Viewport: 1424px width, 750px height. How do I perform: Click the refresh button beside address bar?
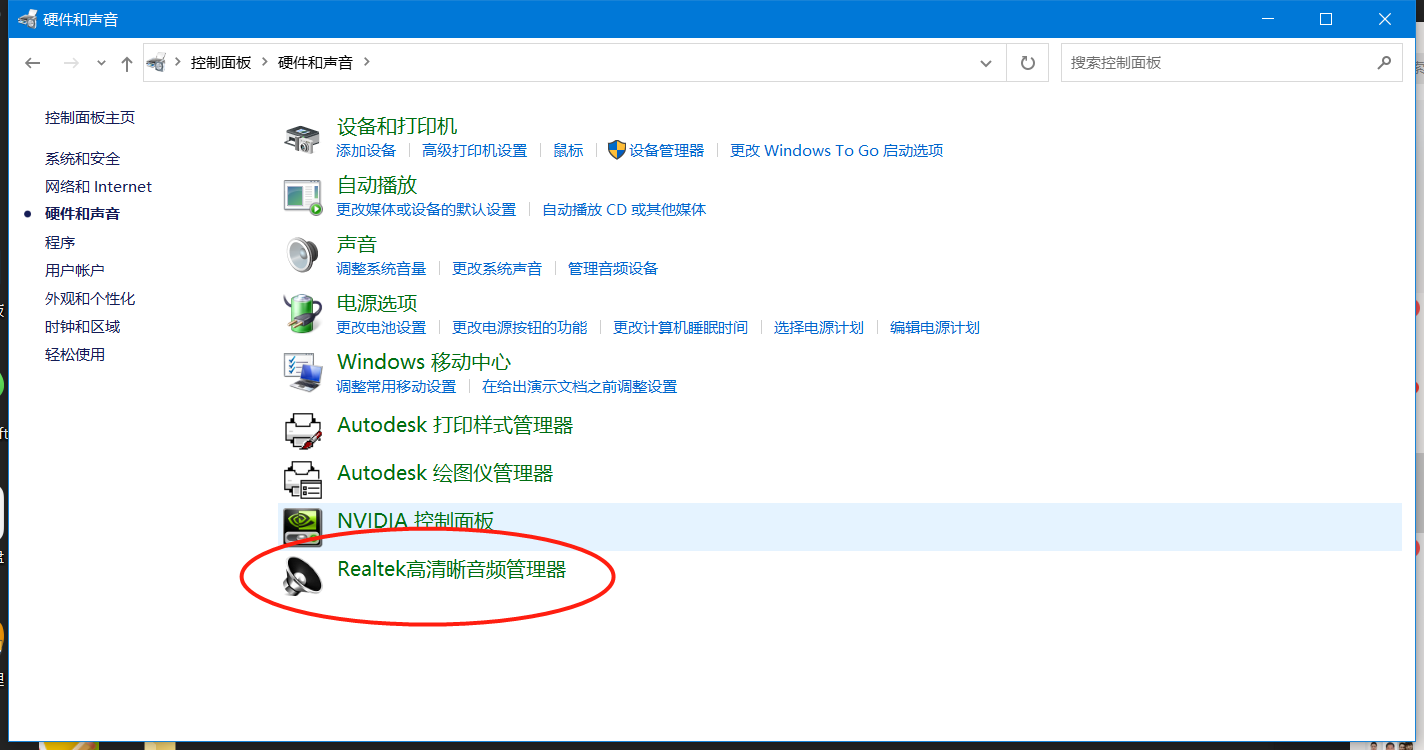click(x=1027, y=63)
